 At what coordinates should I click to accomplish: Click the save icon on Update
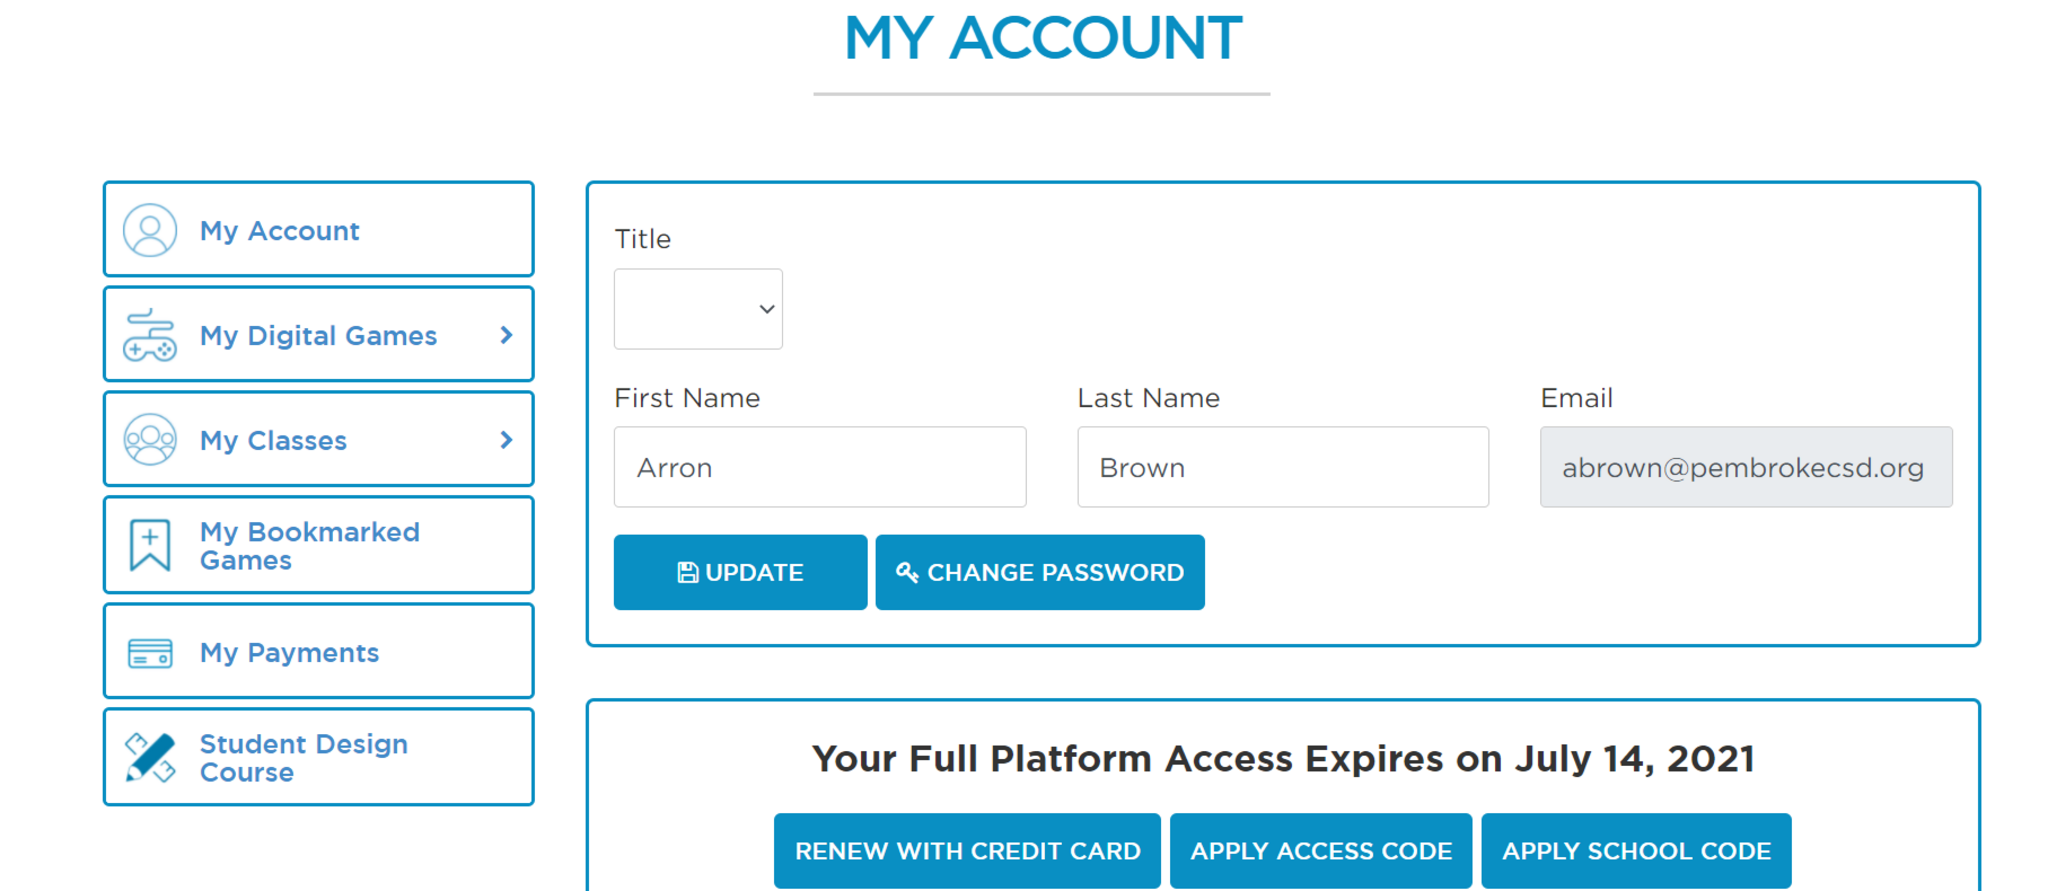point(687,573)
